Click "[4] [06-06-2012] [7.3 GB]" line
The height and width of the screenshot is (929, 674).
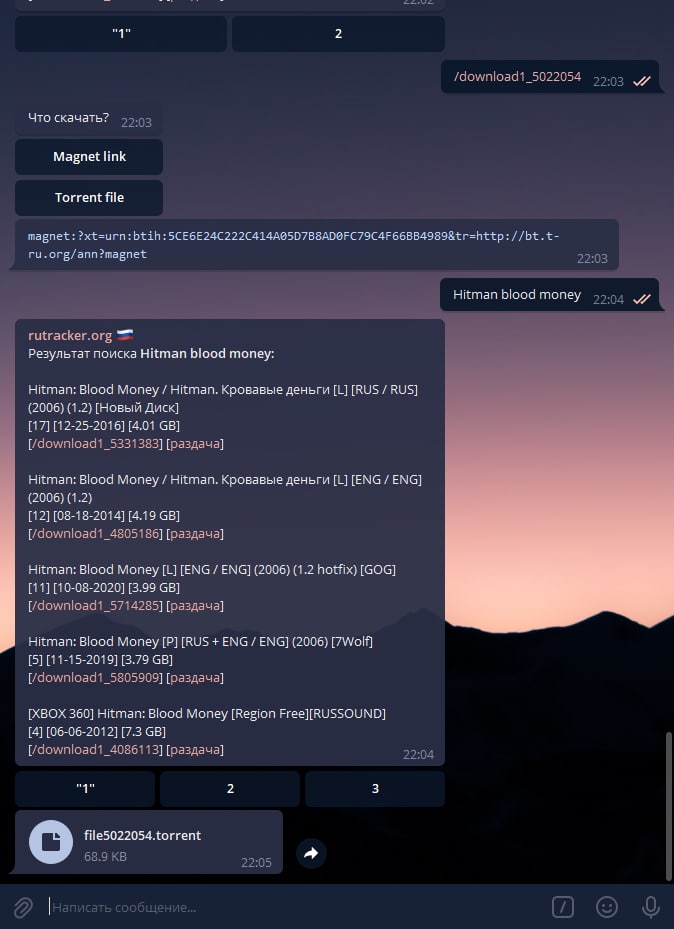(x=97, y=732)
